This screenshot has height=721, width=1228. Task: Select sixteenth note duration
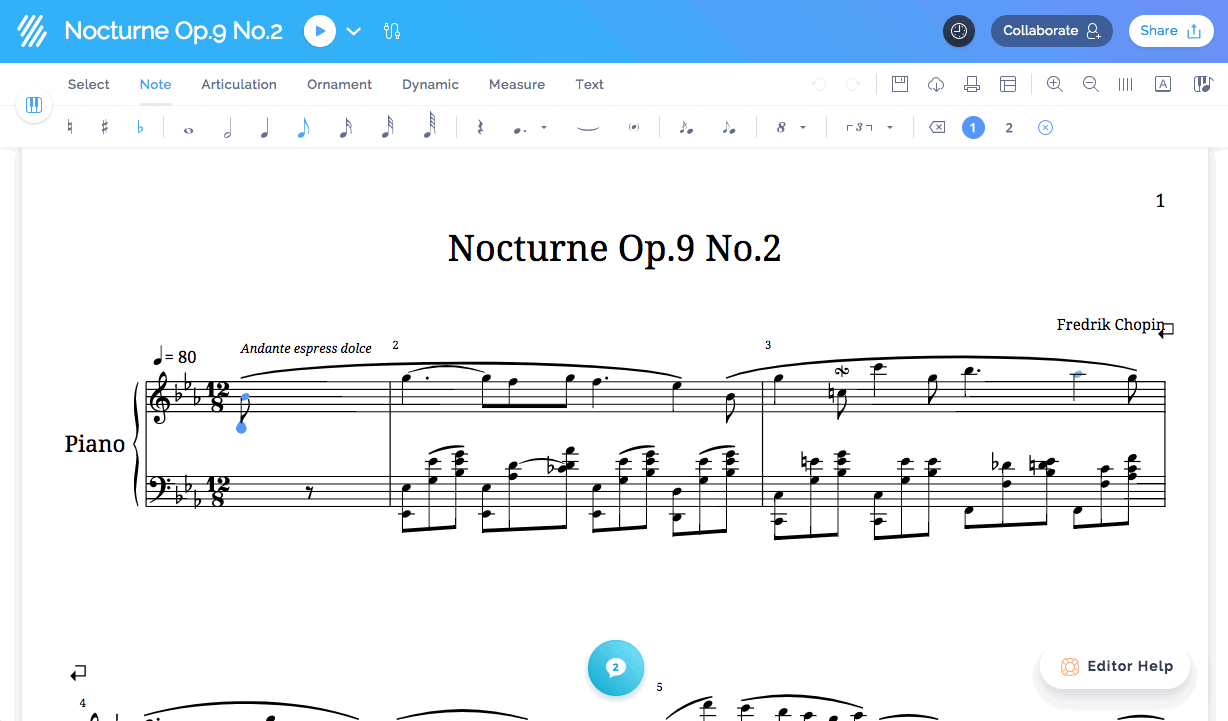(345, 128)
